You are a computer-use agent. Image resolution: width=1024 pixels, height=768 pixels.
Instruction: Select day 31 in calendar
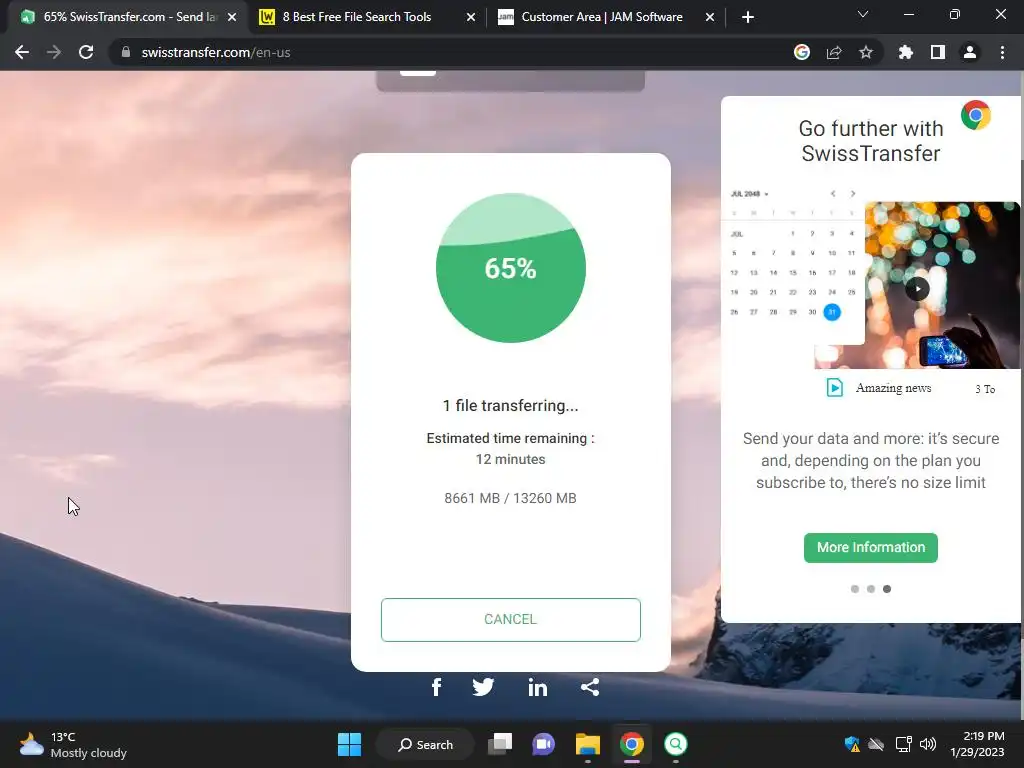point(832,312)
